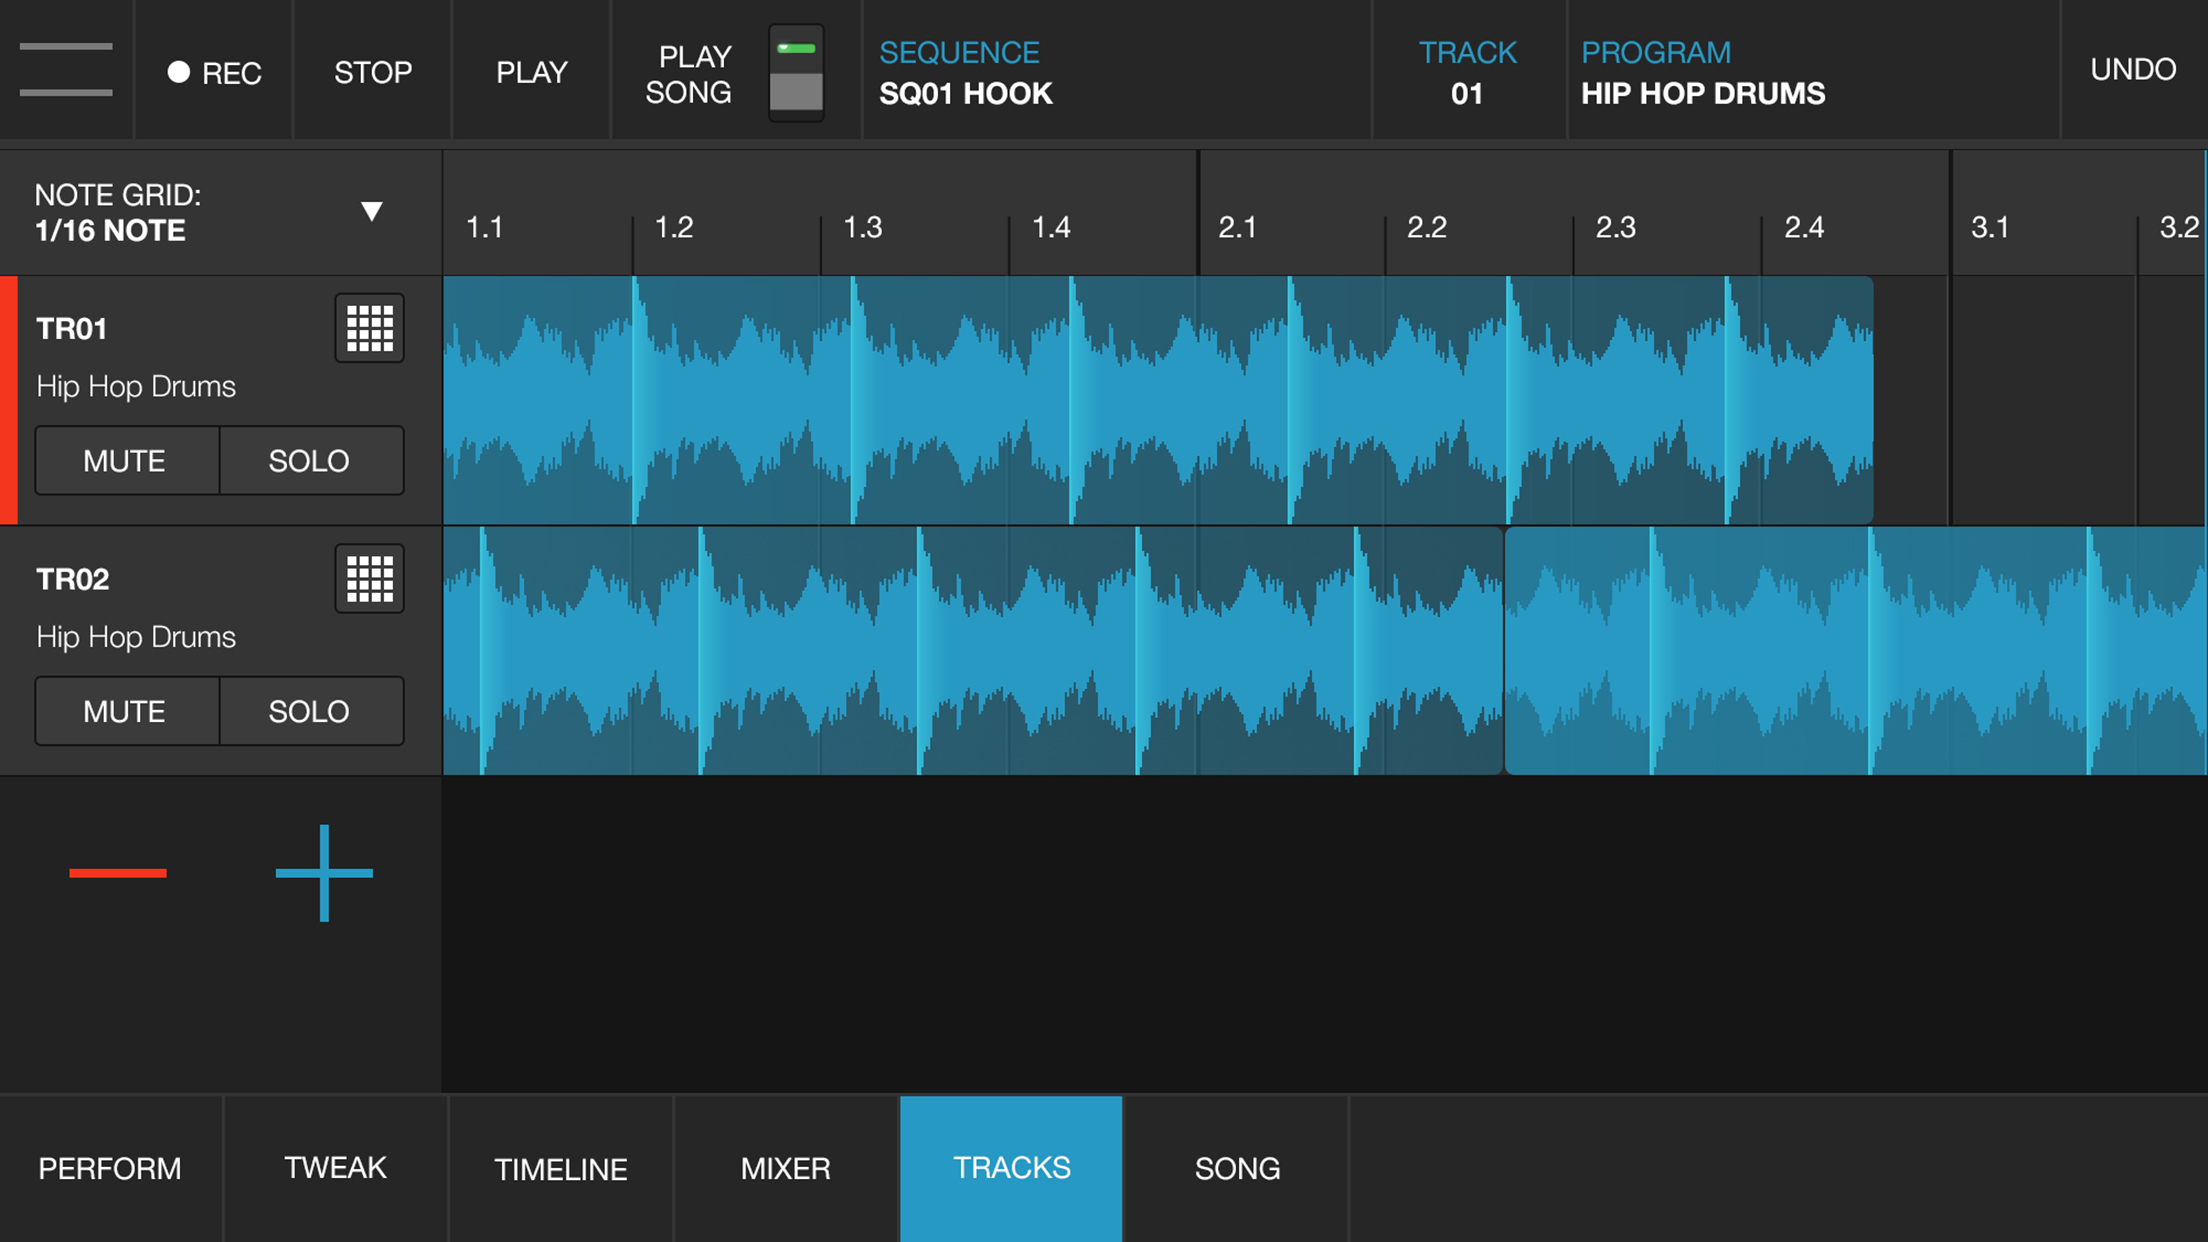Add track with blue plus icon
This screenshot has height=1242, width=2208.
(324, 873)
